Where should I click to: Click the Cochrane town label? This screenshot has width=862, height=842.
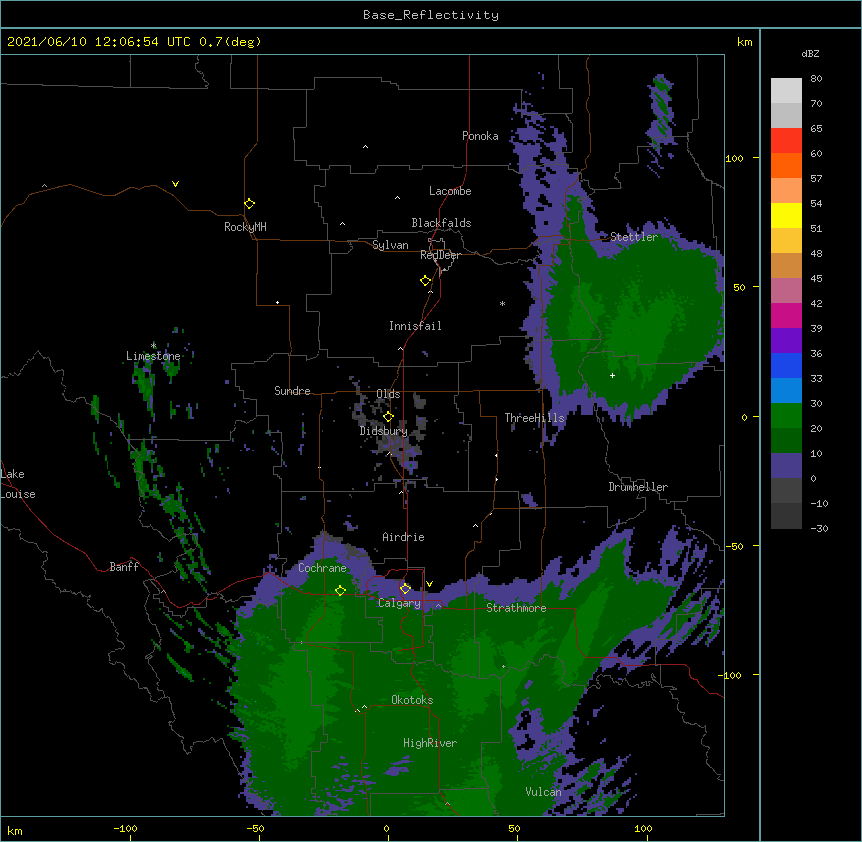(322, 568)
